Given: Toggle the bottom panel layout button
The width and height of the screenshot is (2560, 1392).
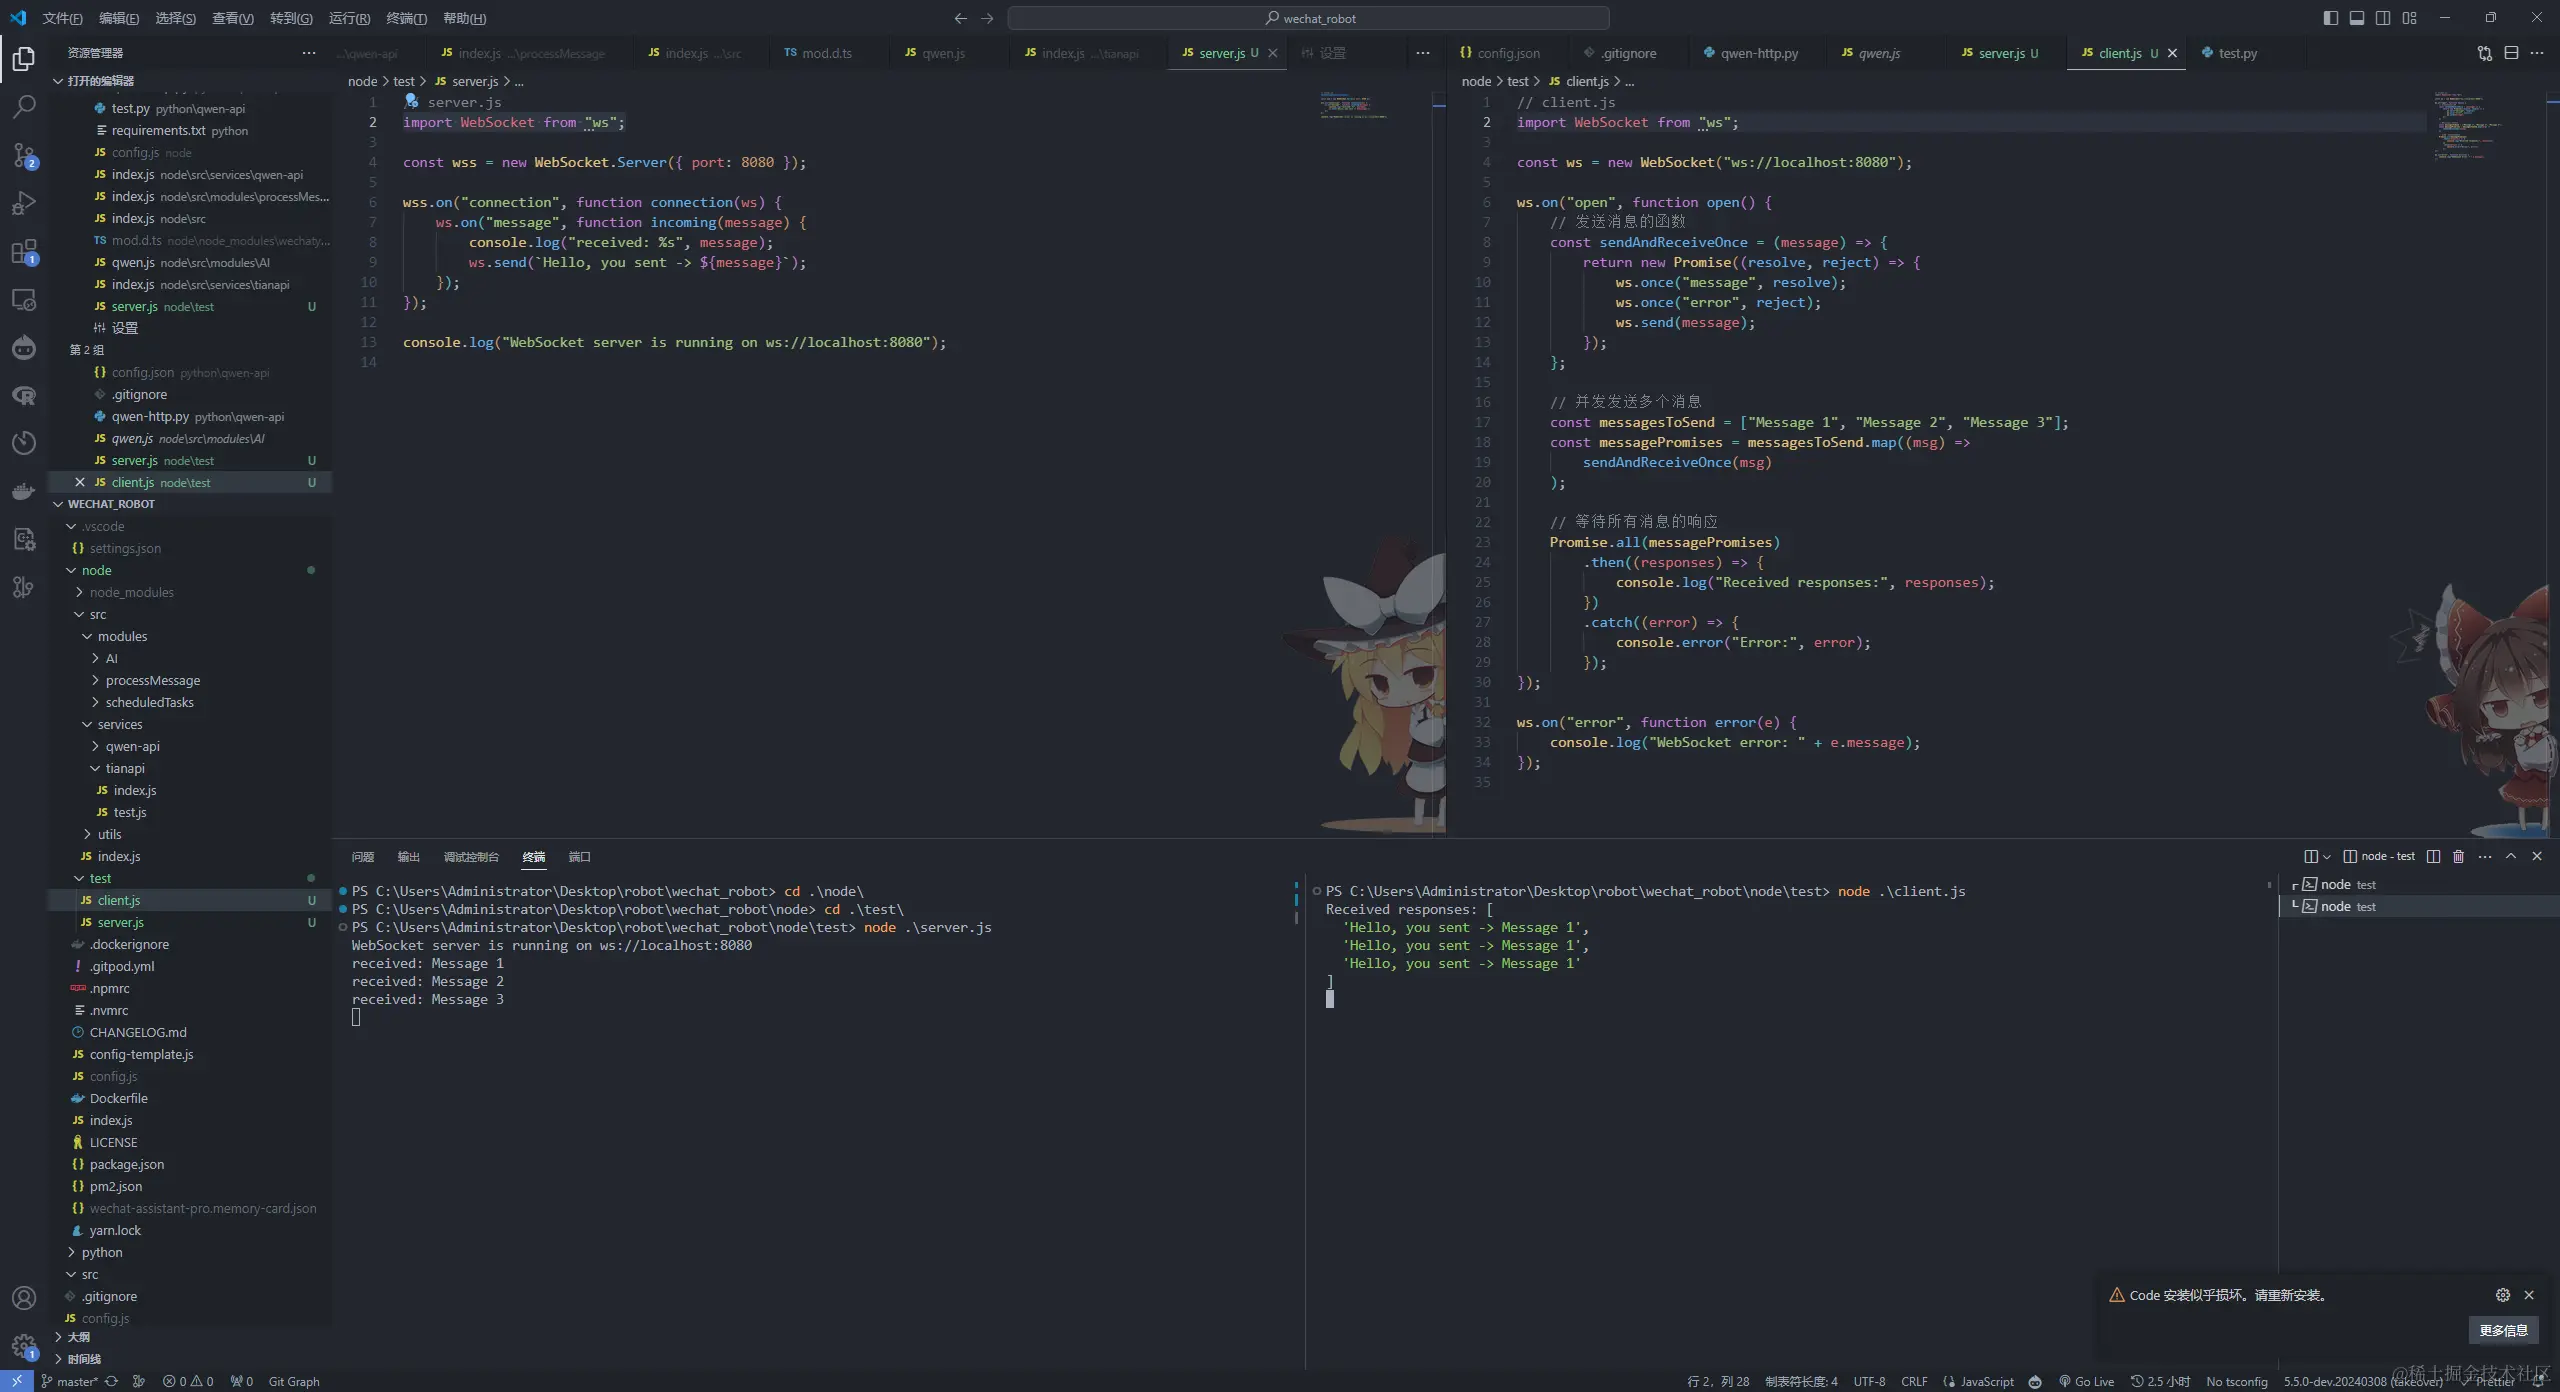Looking at the screenshot, I should click(2357, 18).
